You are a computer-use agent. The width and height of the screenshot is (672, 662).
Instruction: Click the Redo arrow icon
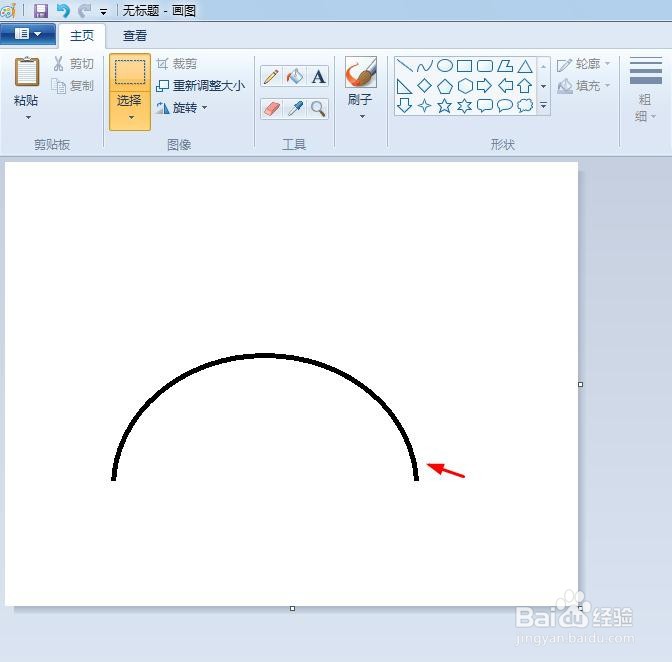click(85, 11)
